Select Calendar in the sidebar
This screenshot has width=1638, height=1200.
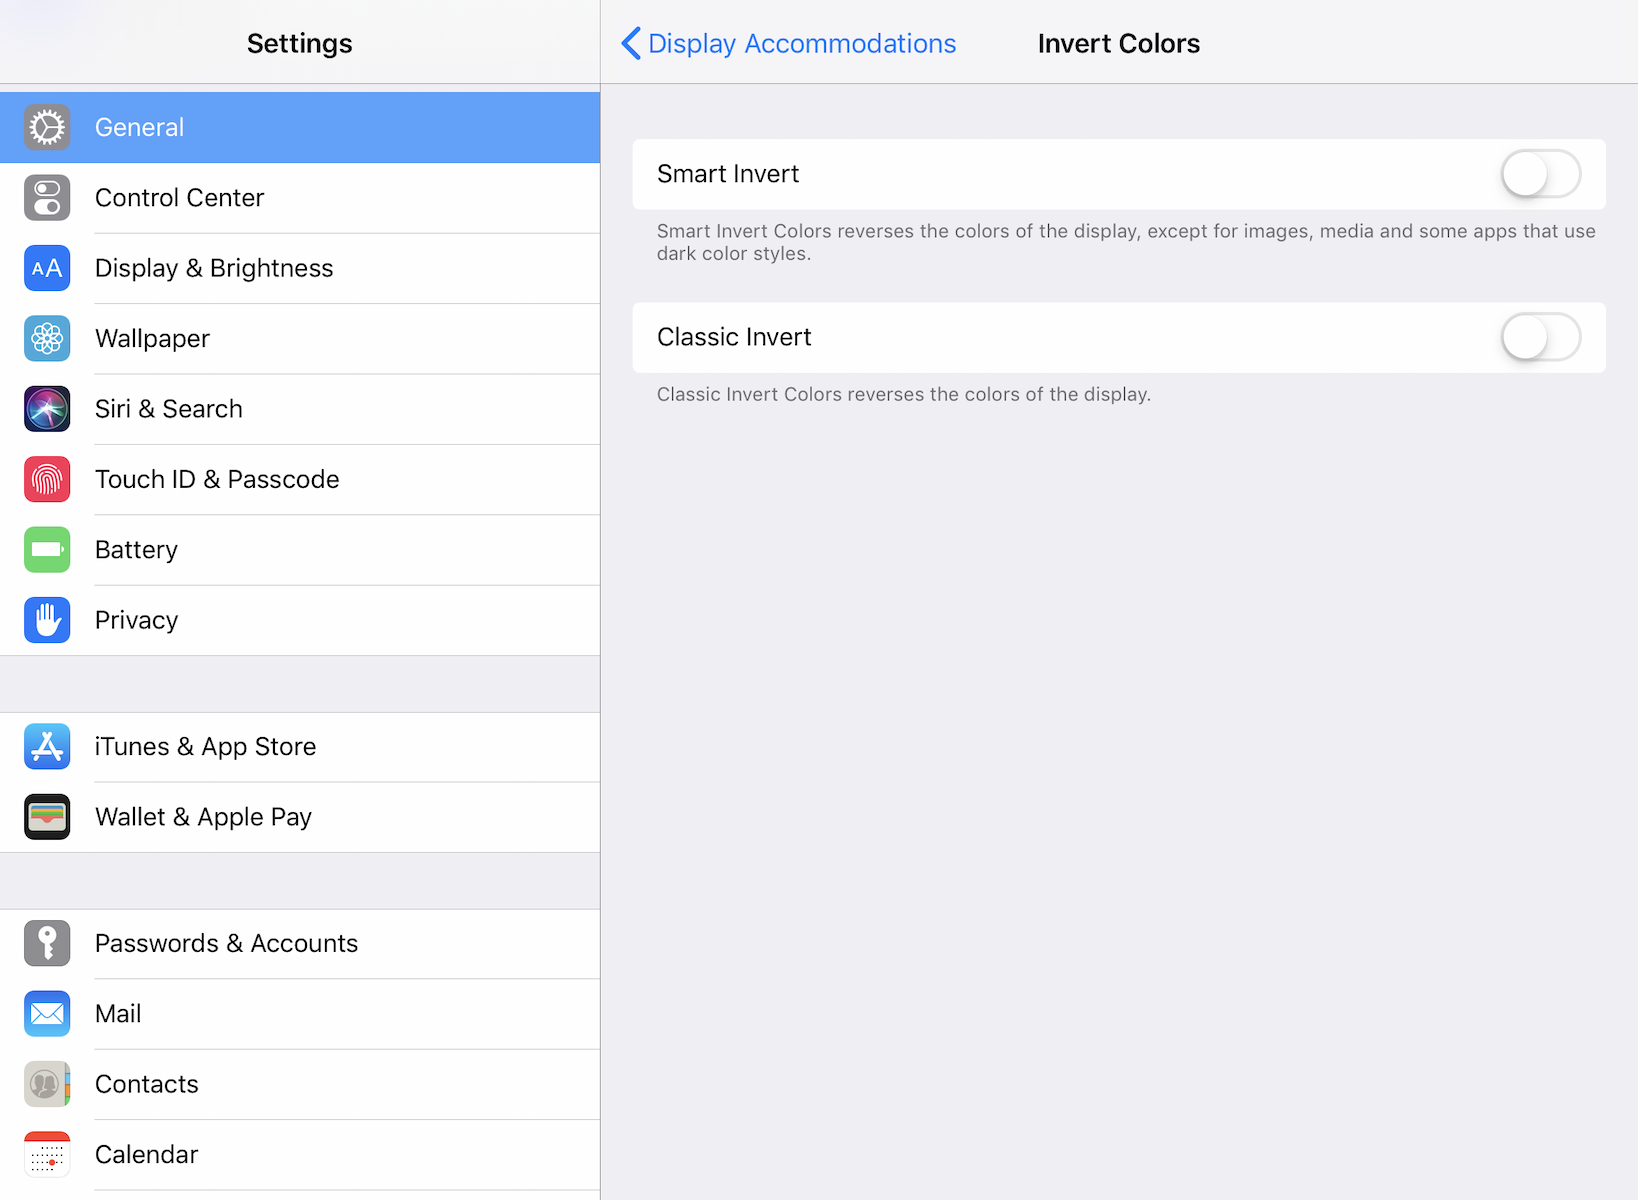pyautogui.click(x=300, y=1155)
